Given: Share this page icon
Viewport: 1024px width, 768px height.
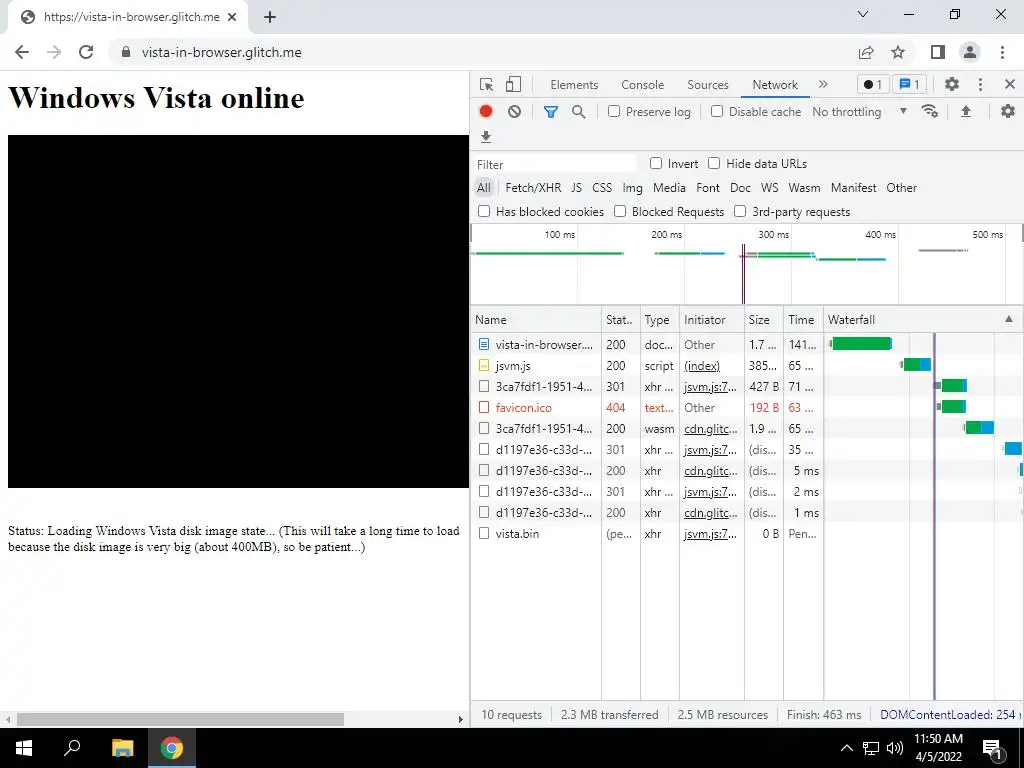Looking at the screenshot, I should tap(866, 52).
